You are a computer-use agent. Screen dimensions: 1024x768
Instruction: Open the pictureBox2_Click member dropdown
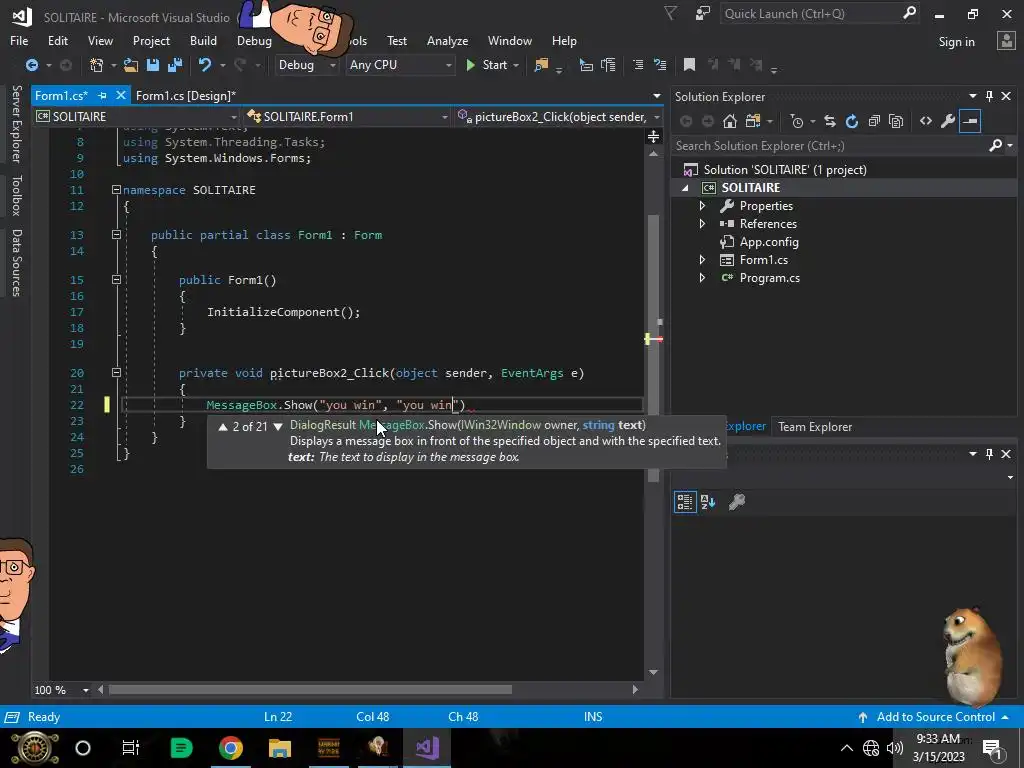558,116
